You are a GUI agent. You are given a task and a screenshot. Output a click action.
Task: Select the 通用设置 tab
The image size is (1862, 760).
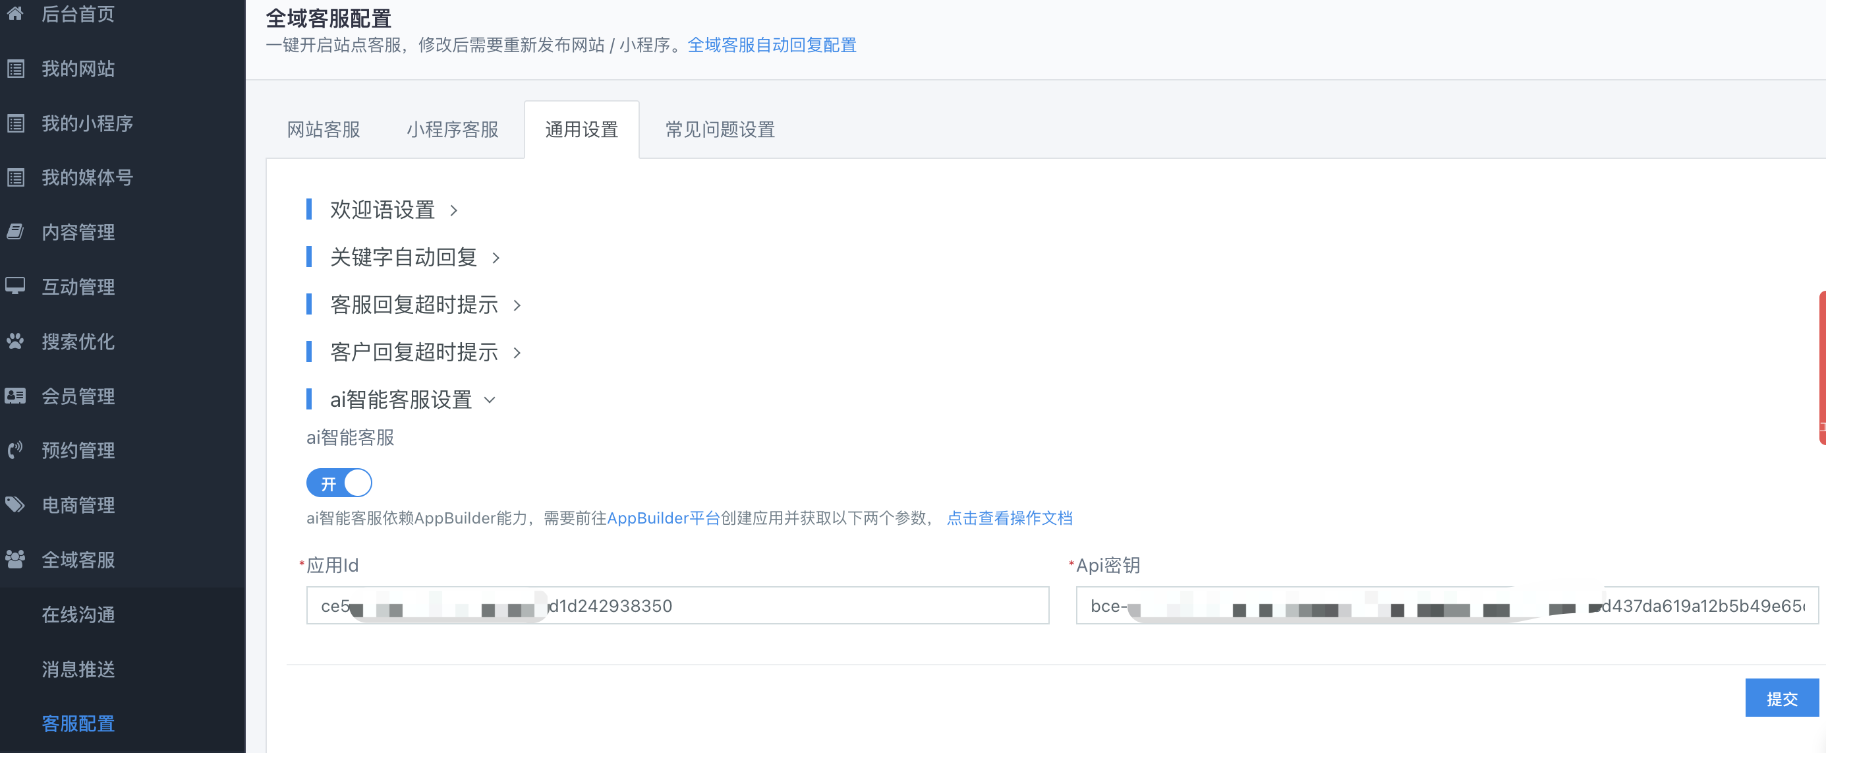point(581,130)
